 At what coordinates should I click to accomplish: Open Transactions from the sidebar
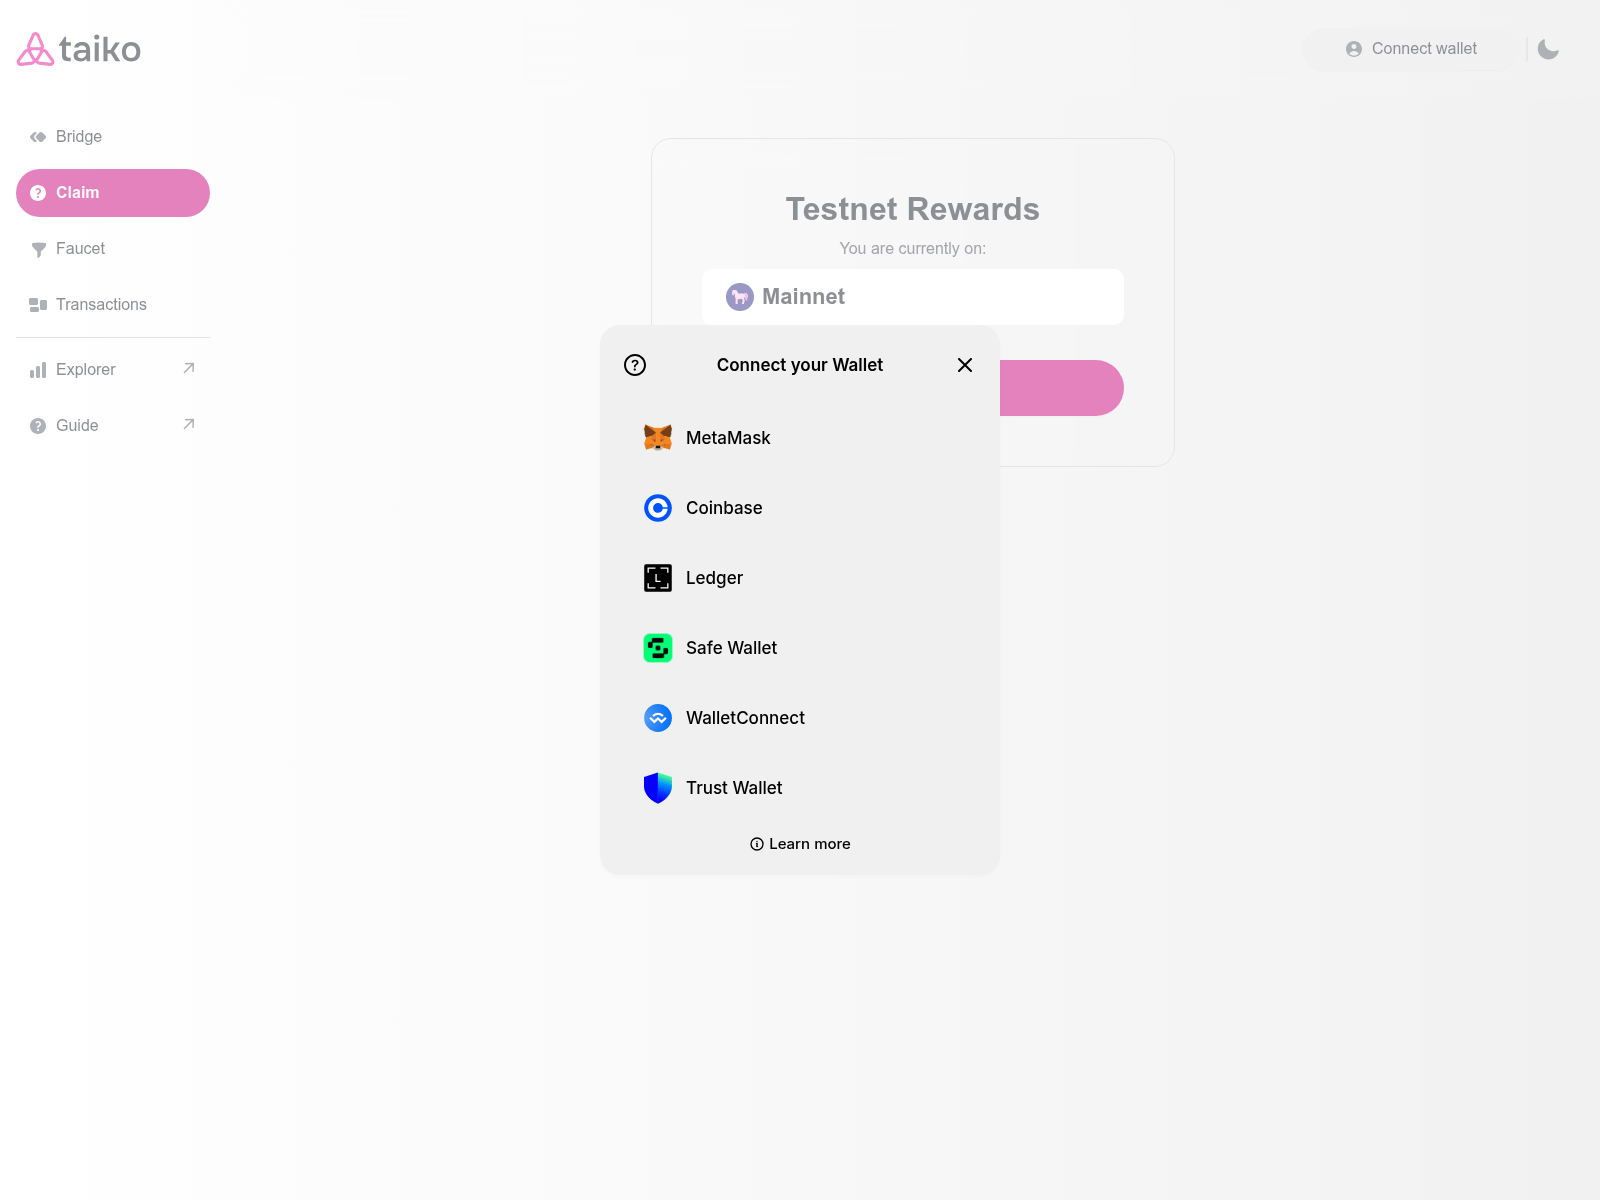(113, 305)
